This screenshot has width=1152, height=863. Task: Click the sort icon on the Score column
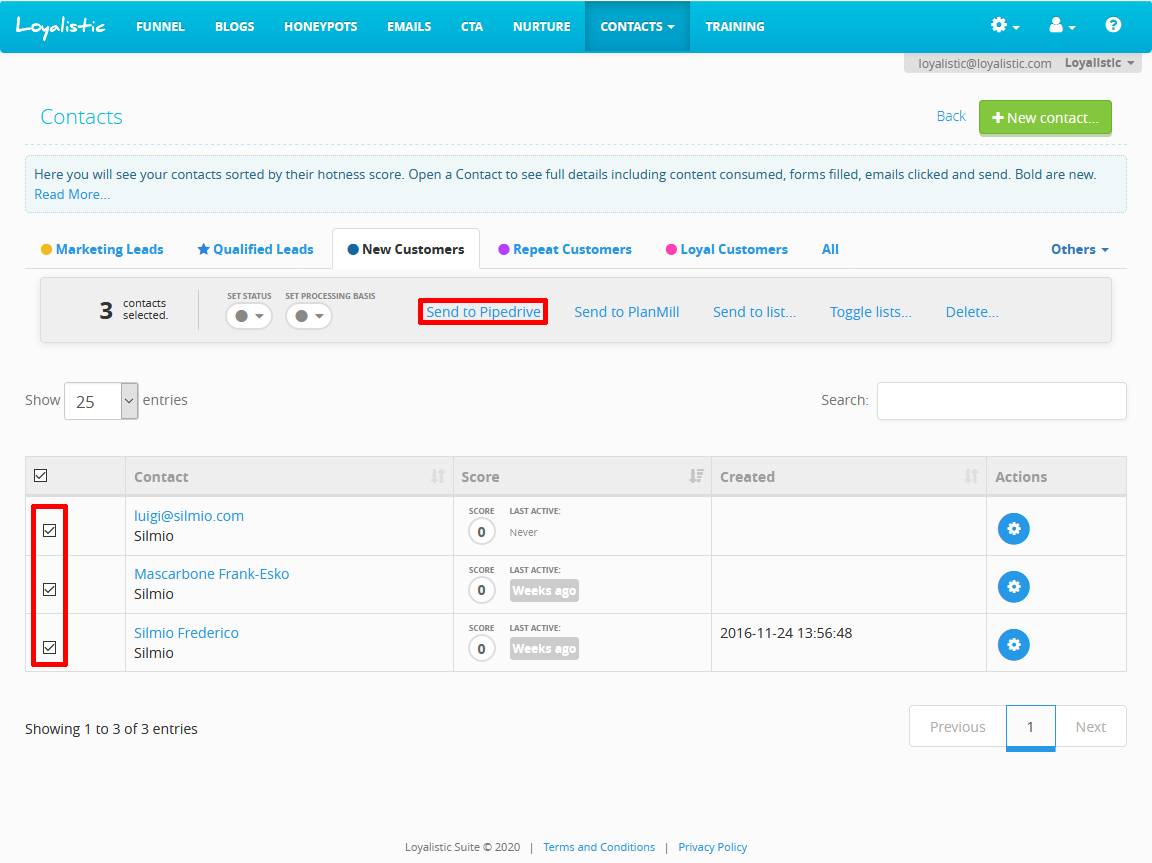(x=696, y=476)
